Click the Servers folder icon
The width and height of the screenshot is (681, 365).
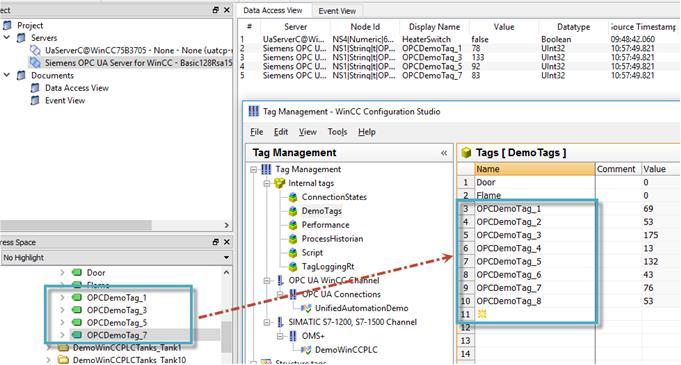click(x=21, y=38)
